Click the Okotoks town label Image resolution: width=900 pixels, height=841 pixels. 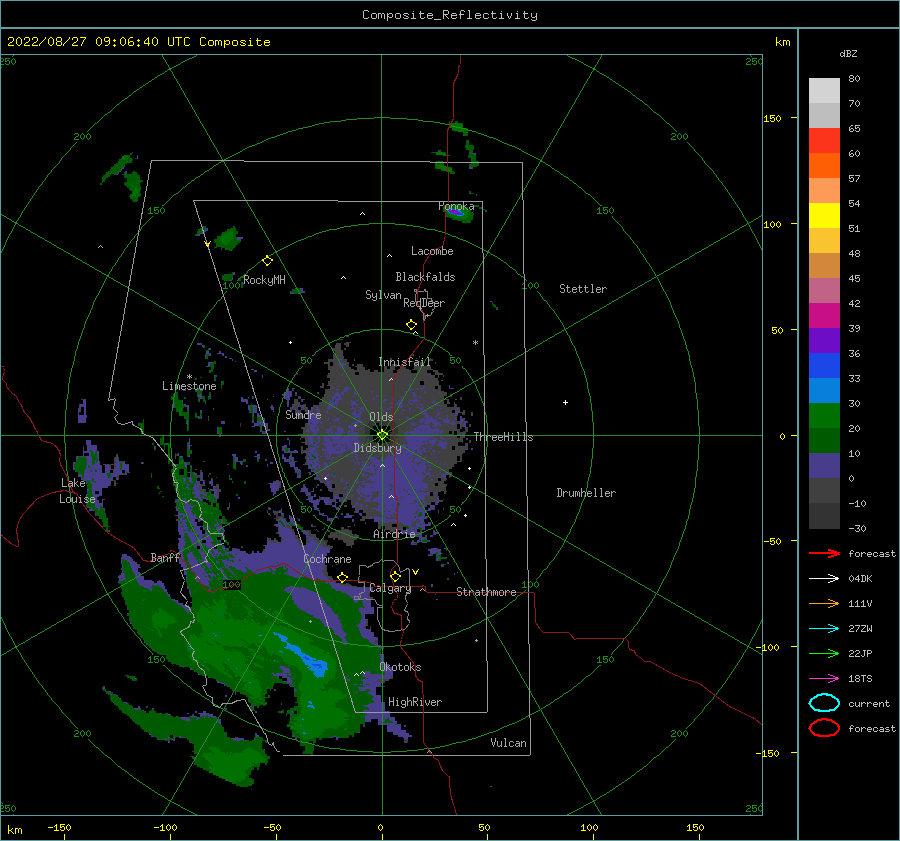coord(400,667)
